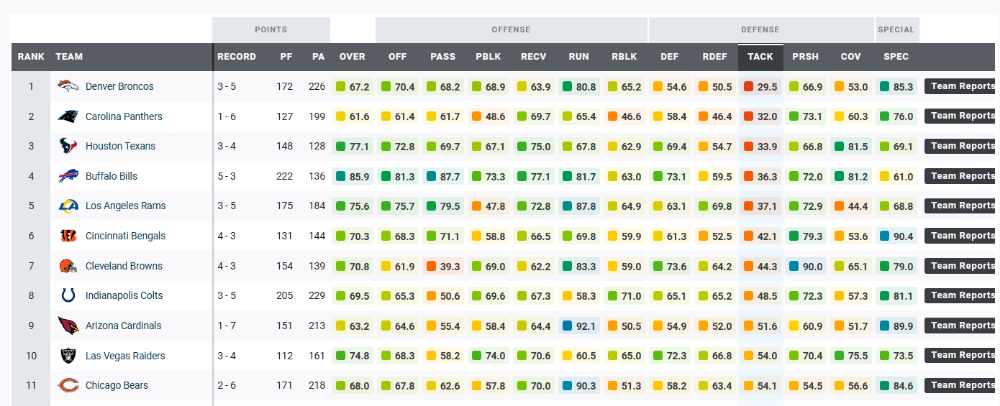The width and height of the screenshot is (1000, 406).
Task: Click Bills overall grade 85.9 cell
Action: 352,177
